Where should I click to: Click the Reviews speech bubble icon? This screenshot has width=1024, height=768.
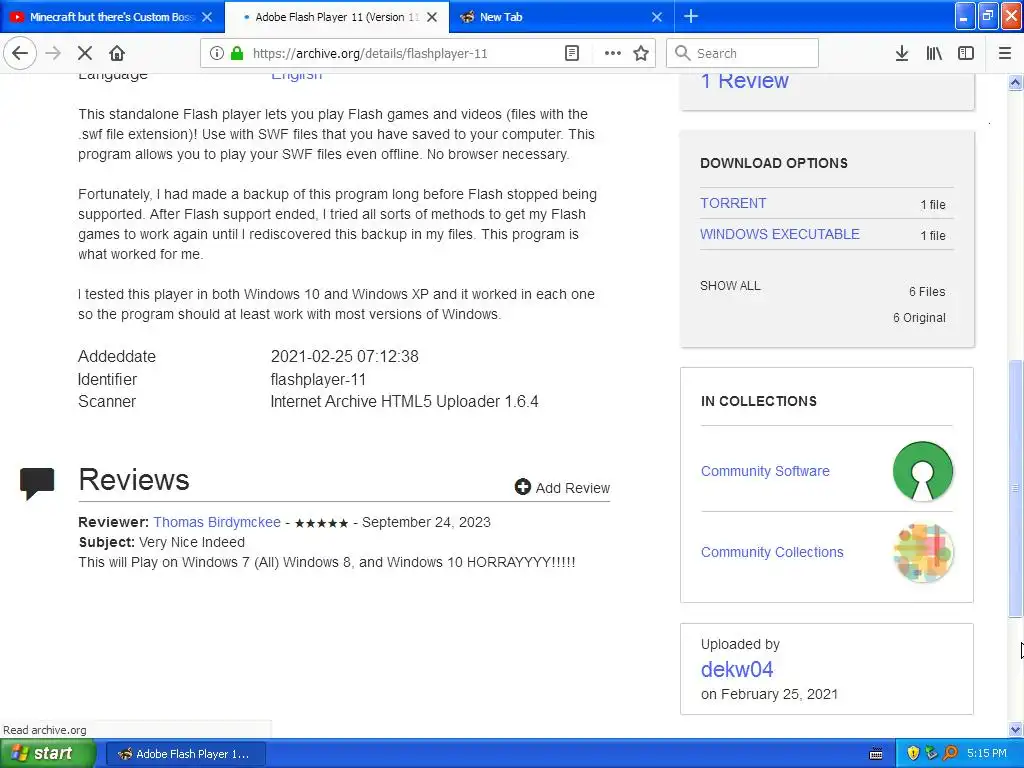pos(37,483)
